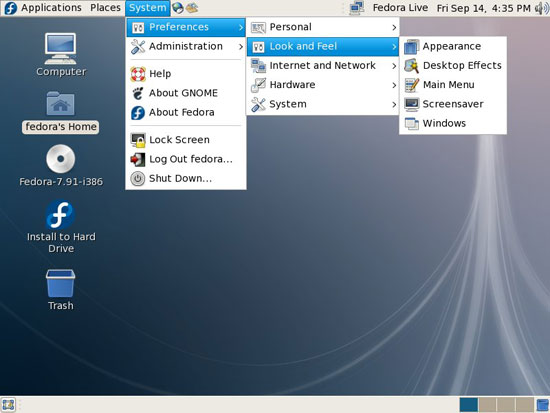The height and width of the screenshot is (413, 550).
Task: Click the Fedora Live user label
Action: click(400, 8)
